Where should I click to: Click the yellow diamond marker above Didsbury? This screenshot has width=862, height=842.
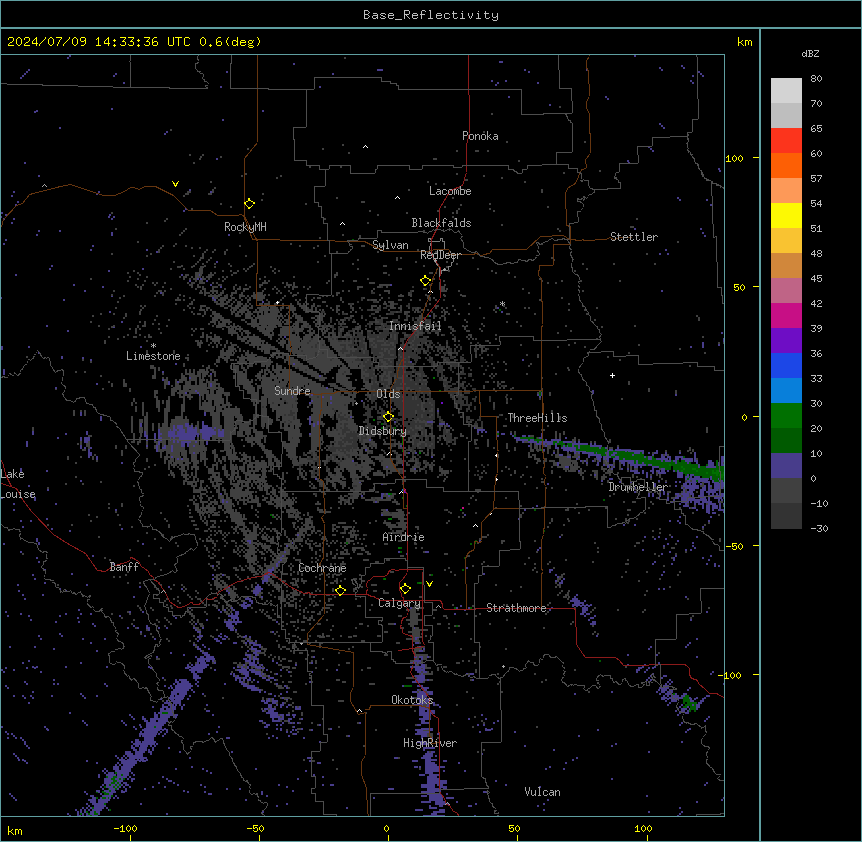point(389,417)
